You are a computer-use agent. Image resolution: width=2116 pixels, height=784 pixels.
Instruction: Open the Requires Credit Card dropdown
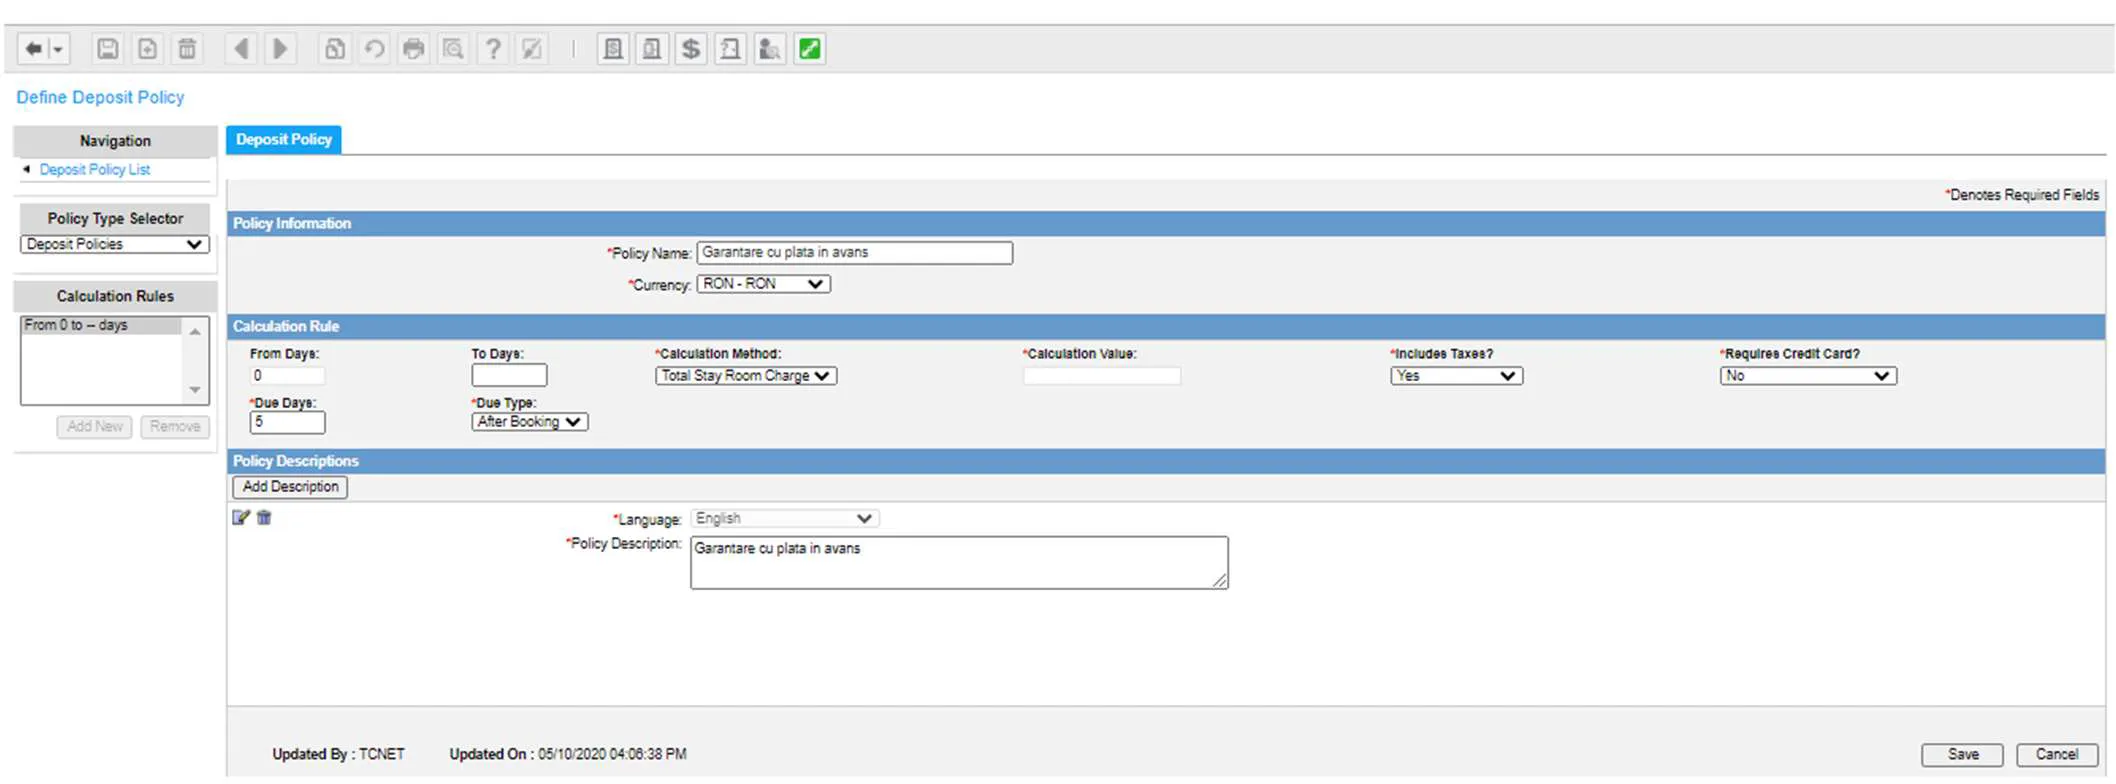click(x=1808, y=376)
